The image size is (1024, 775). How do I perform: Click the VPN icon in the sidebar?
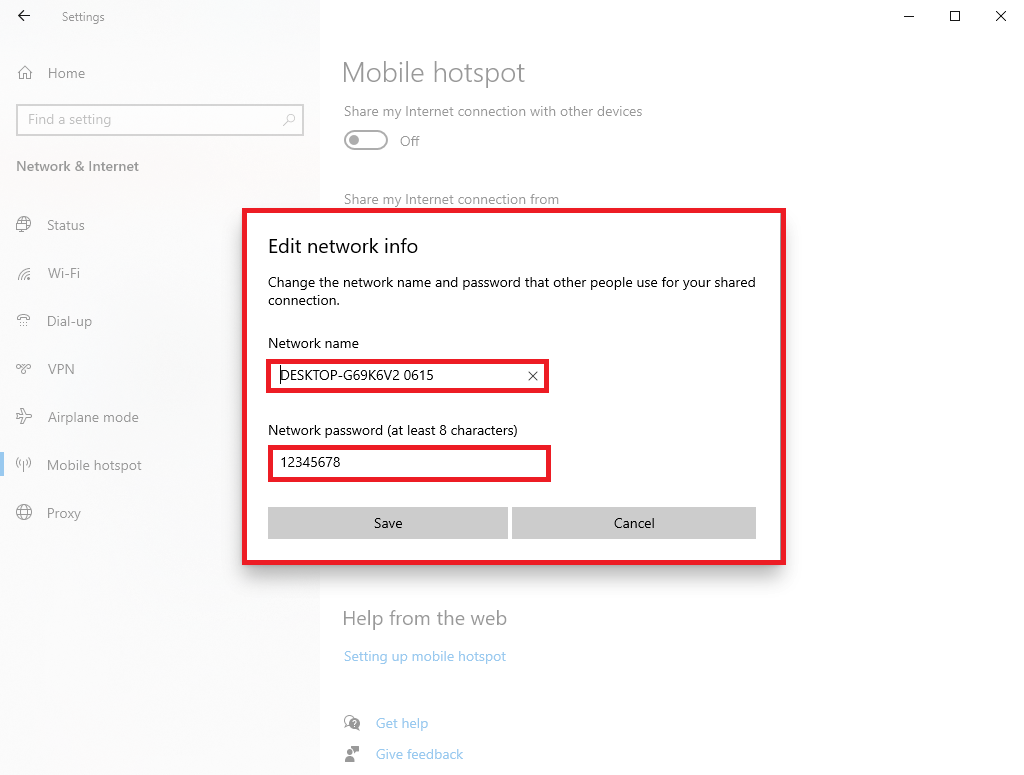click(24, 369)
